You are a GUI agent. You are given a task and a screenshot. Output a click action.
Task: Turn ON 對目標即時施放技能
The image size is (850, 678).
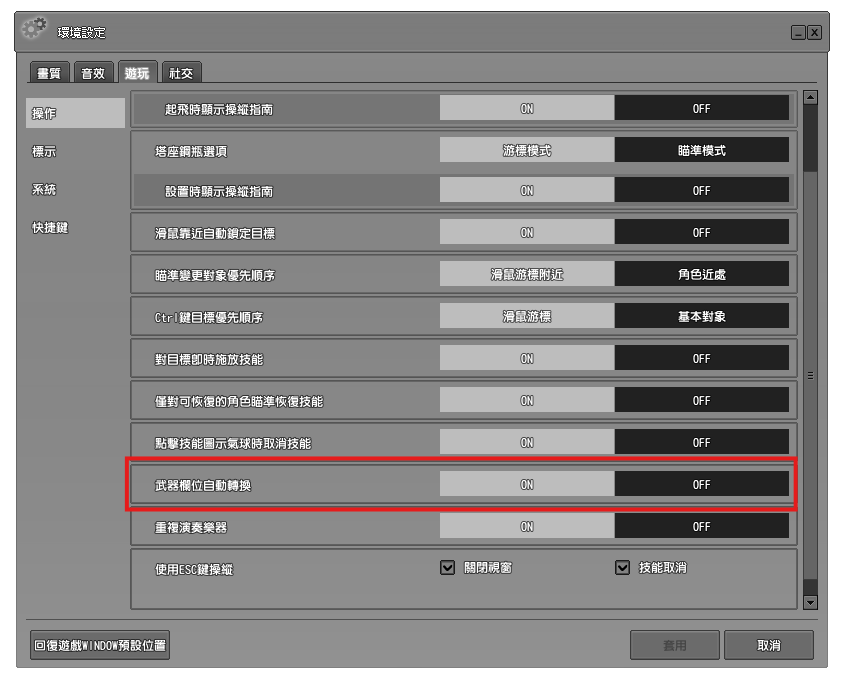[x=527, y=358]
